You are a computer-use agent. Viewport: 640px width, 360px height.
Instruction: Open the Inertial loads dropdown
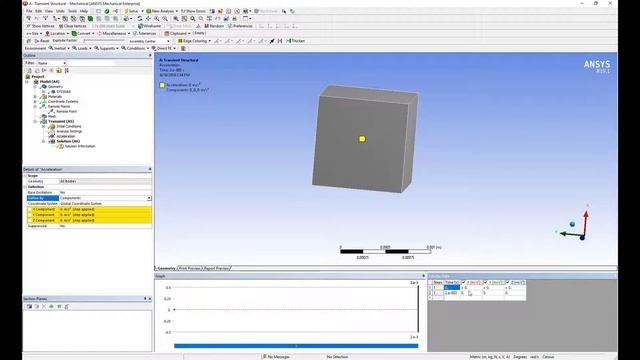[59, 48]
